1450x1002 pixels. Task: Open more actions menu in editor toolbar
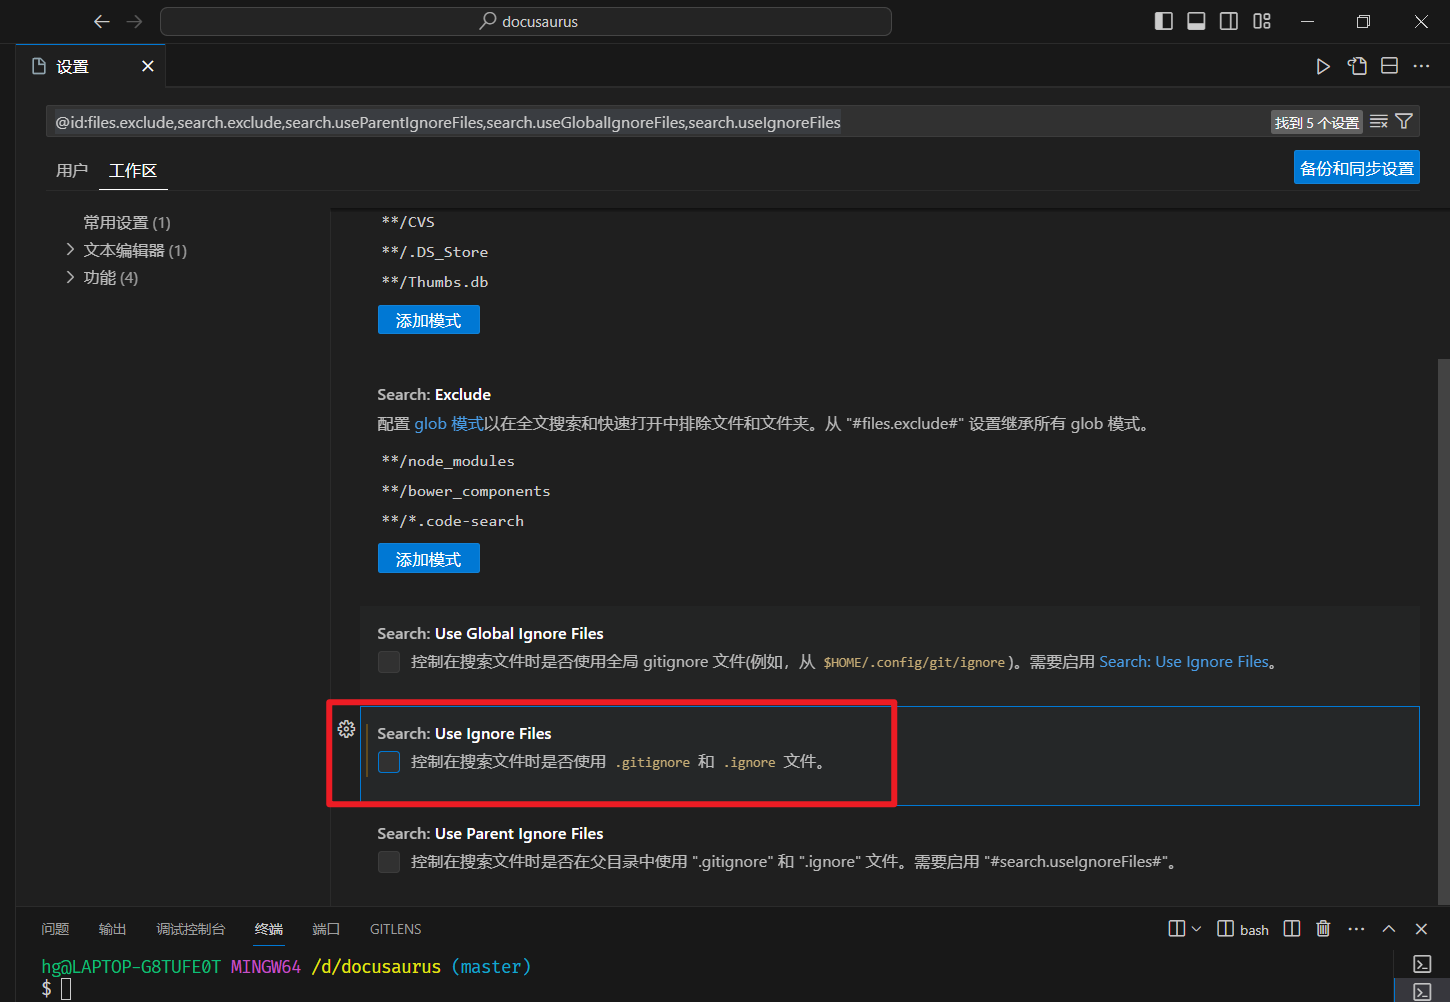[1421, 66]
